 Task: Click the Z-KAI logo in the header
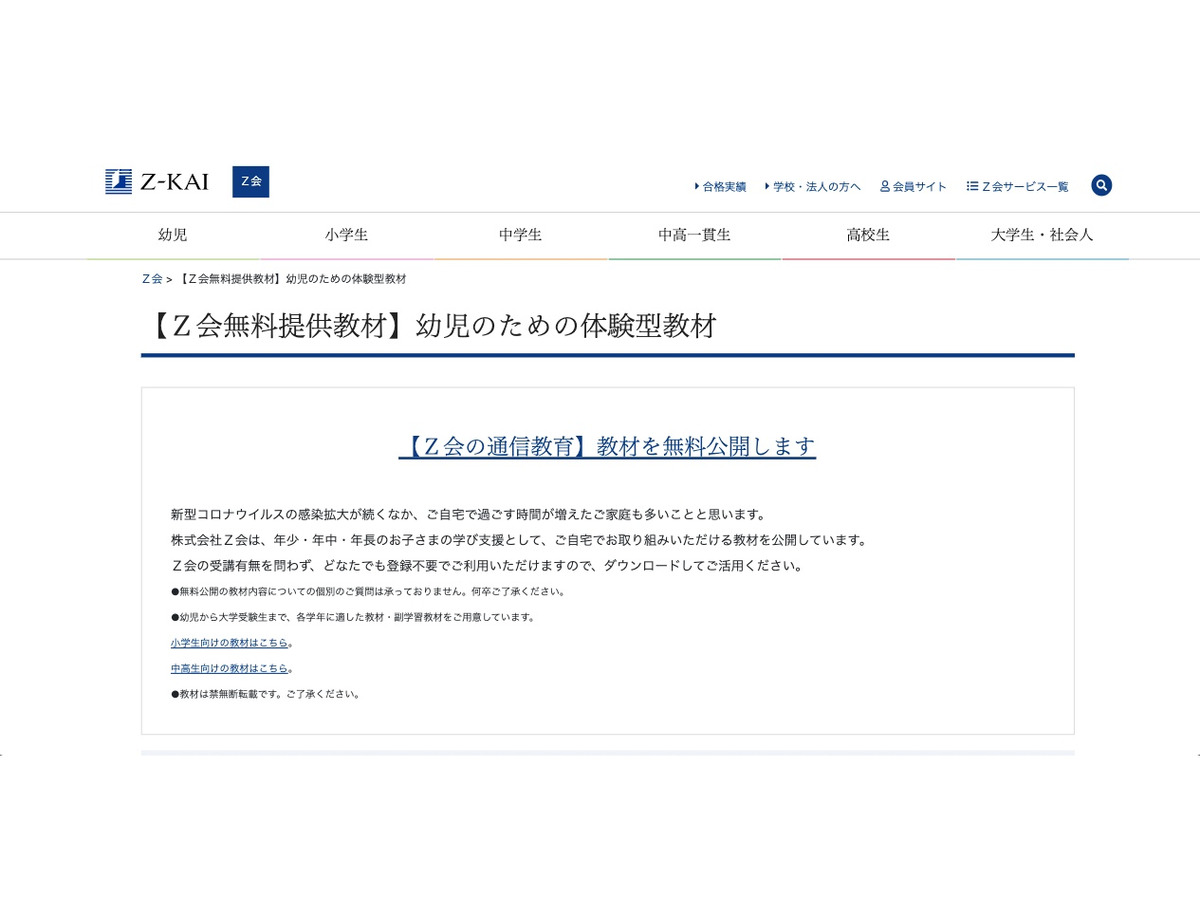point(158,182)
